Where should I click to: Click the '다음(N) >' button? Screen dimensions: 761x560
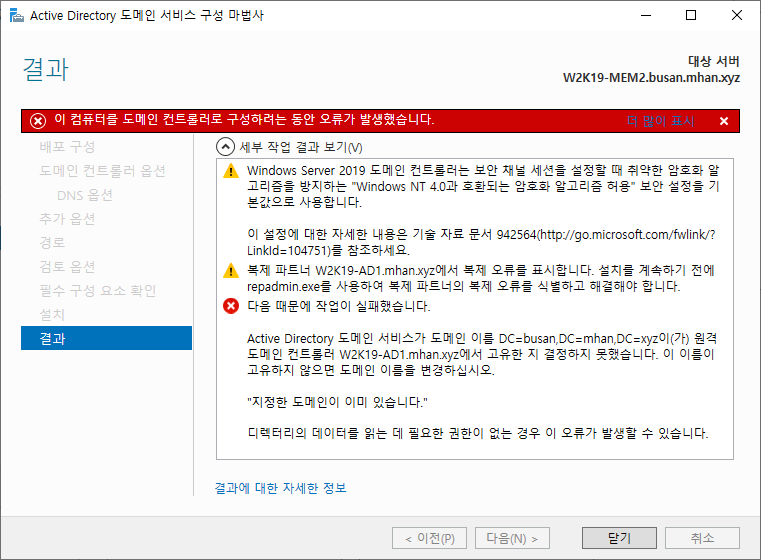[x=512, y=538]
